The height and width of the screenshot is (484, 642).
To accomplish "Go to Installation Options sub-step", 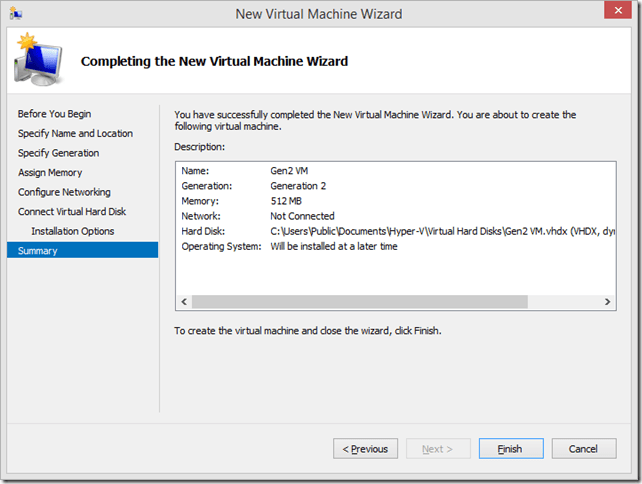I will 72,231.
